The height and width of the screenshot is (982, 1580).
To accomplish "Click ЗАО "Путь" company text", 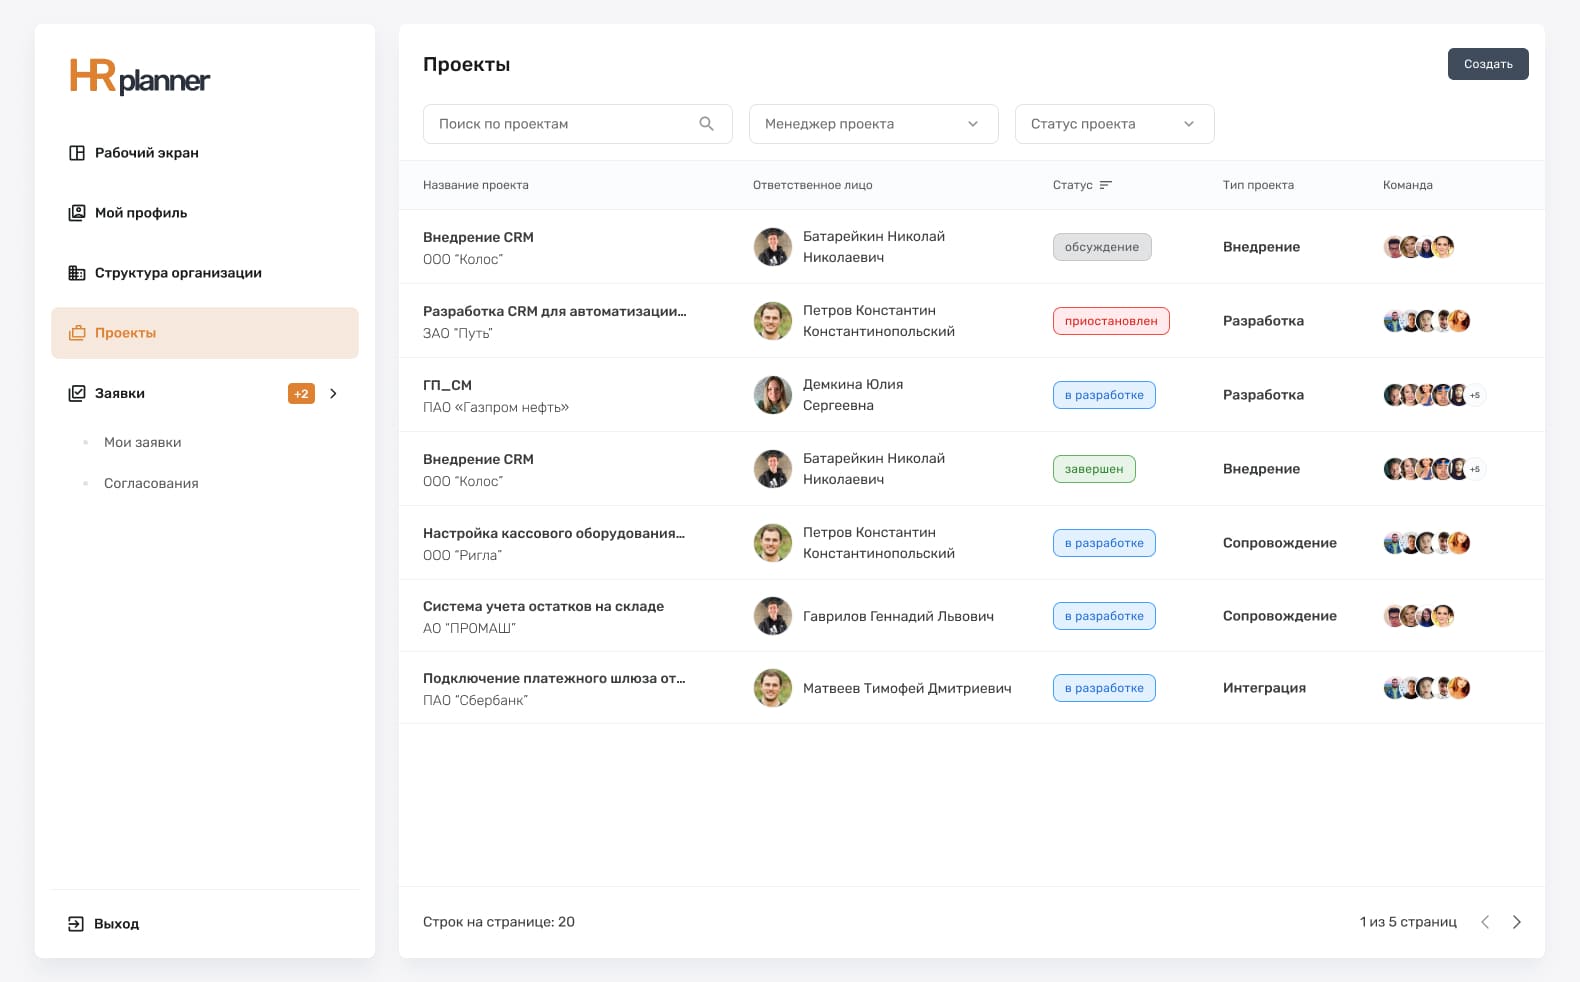I will (x=458, y=333).
